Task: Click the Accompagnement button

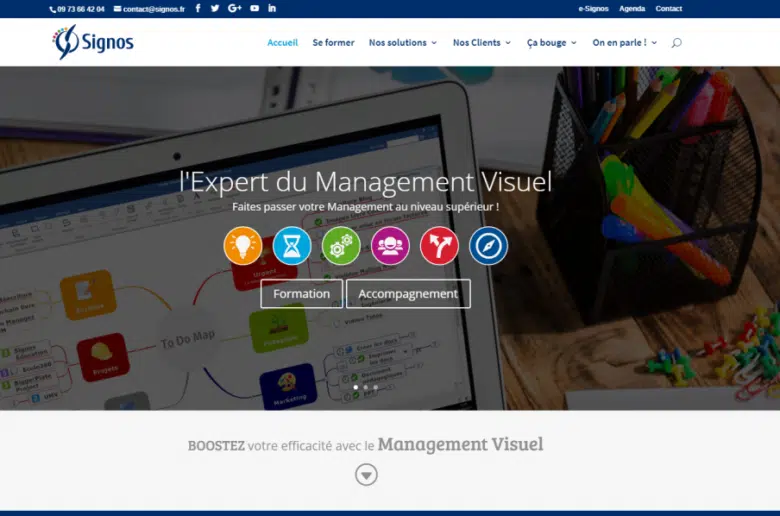Action: (x=408, y=294)
